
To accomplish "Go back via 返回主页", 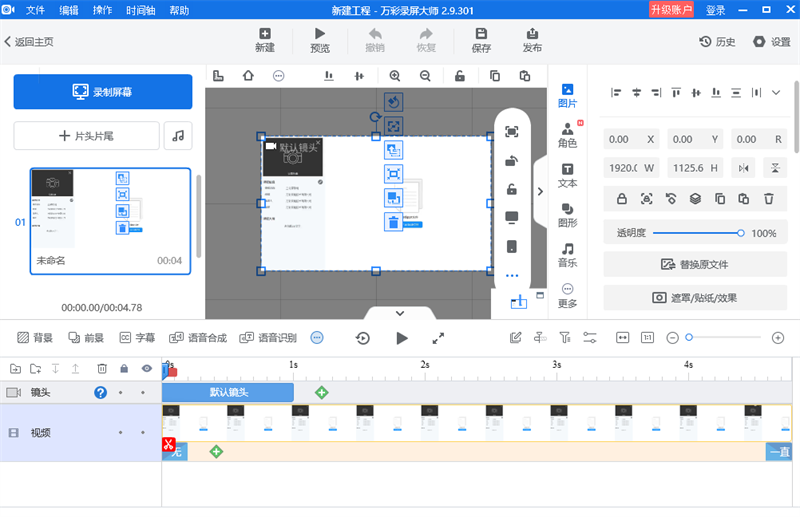I will click(29, 42).
